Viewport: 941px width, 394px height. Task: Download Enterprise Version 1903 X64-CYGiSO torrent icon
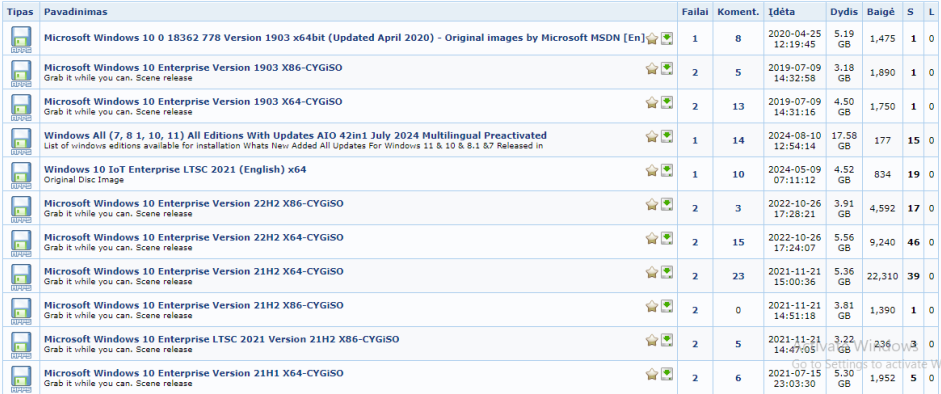667,102
